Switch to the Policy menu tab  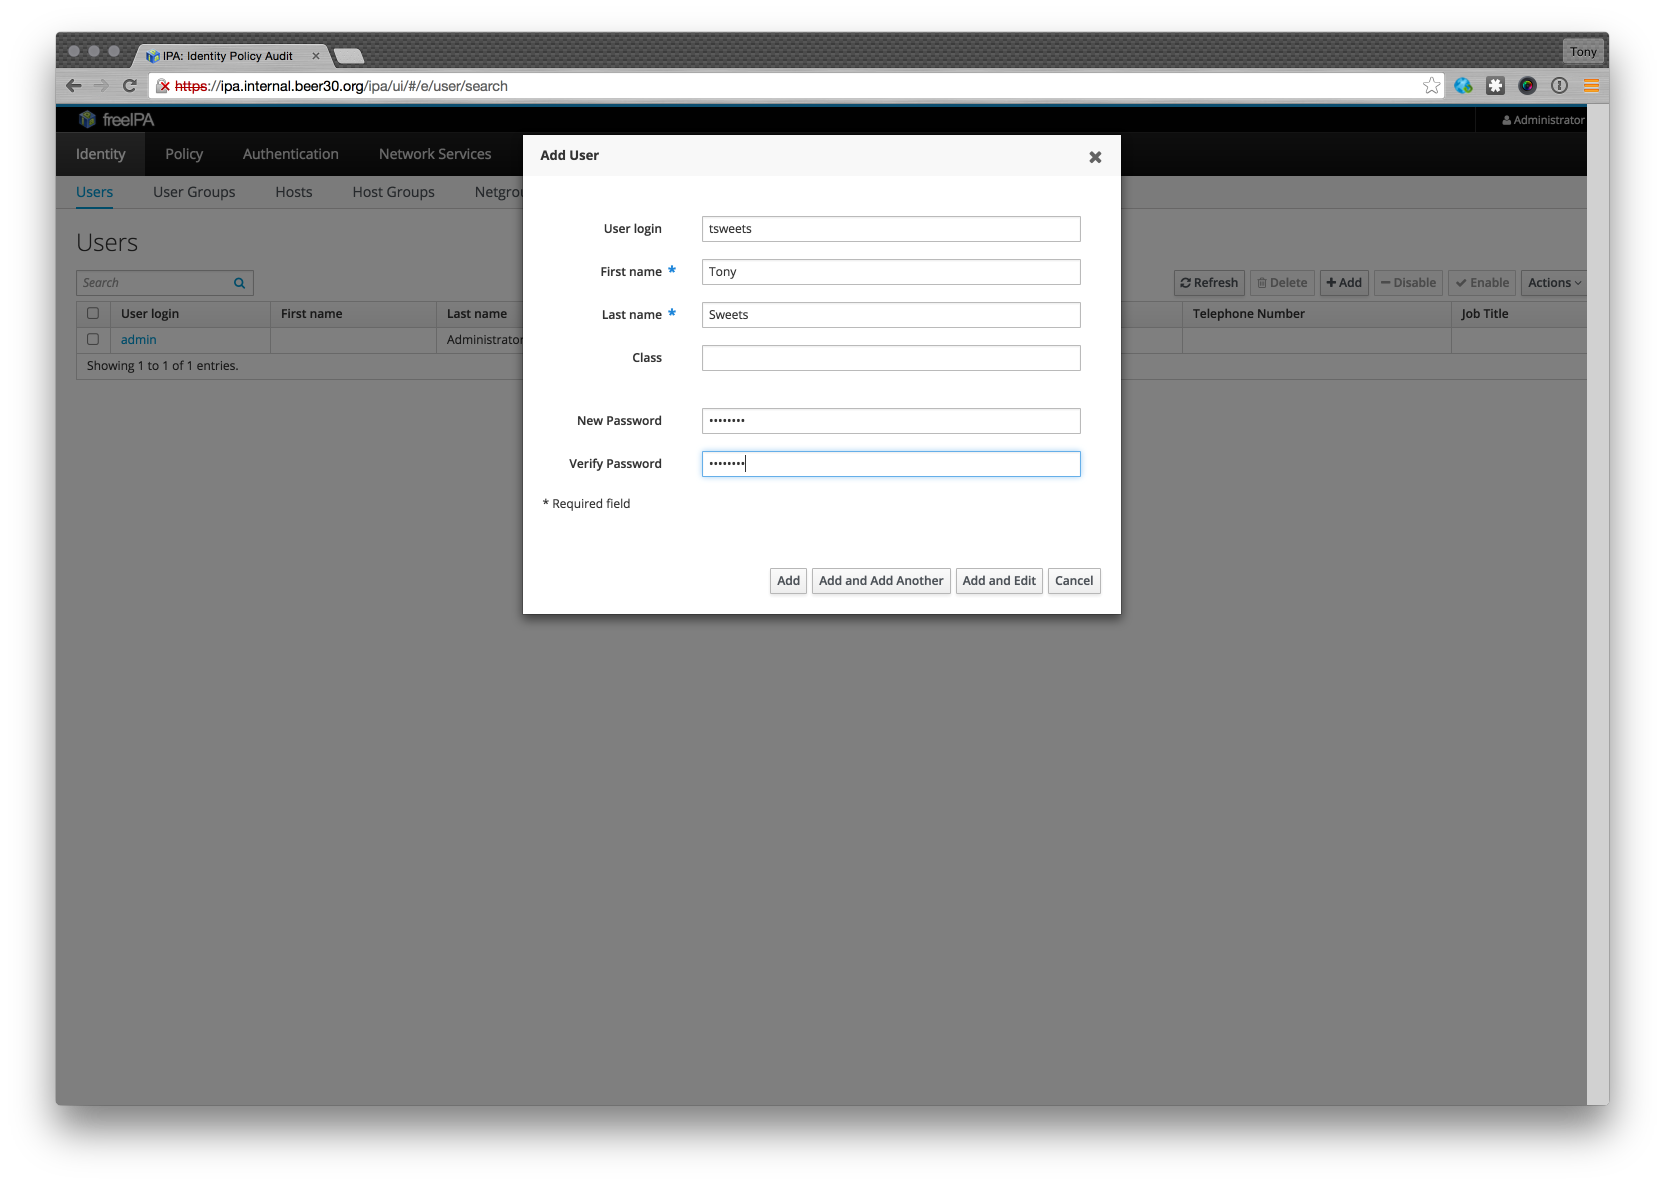tap(184, 154)
